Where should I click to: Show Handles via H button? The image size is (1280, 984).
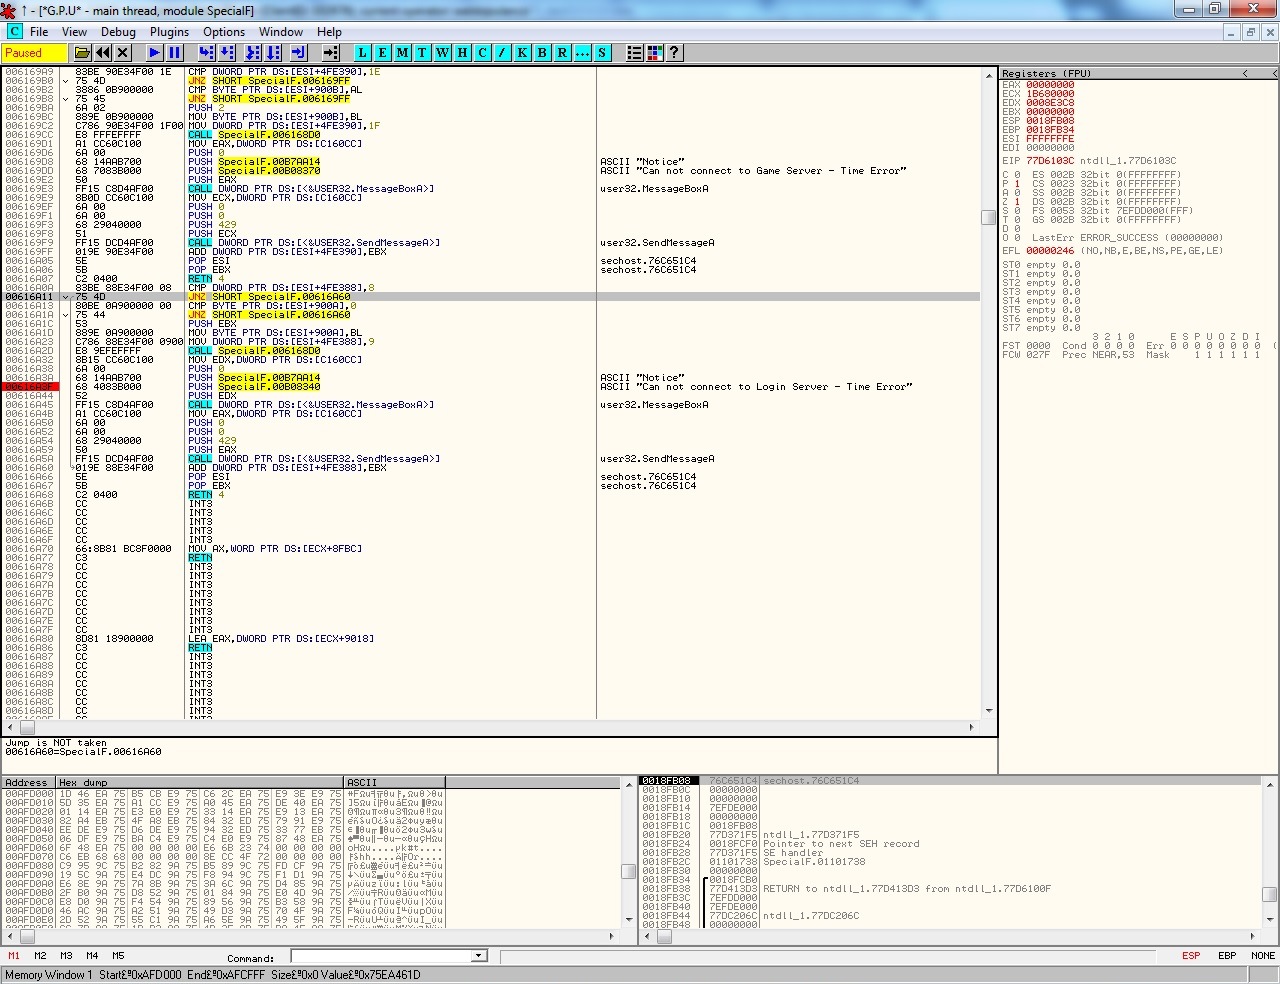(x=462, y=53)
